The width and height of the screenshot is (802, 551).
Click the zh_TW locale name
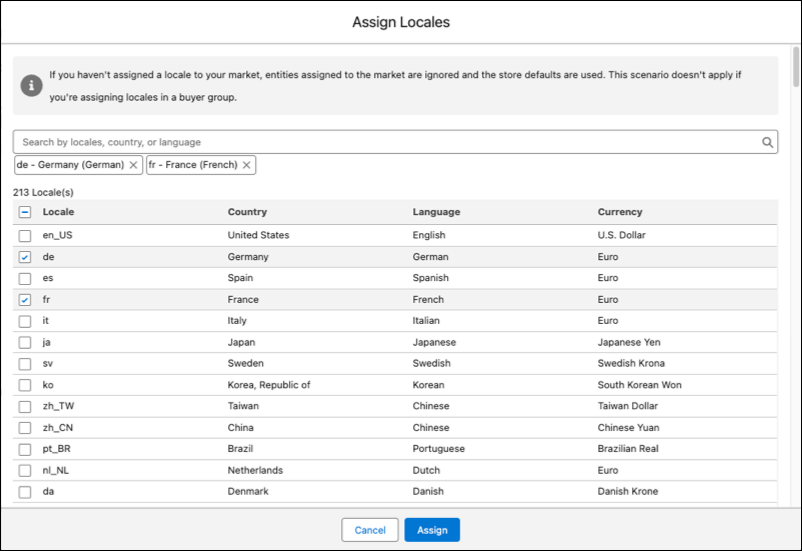tap(58, 406)
